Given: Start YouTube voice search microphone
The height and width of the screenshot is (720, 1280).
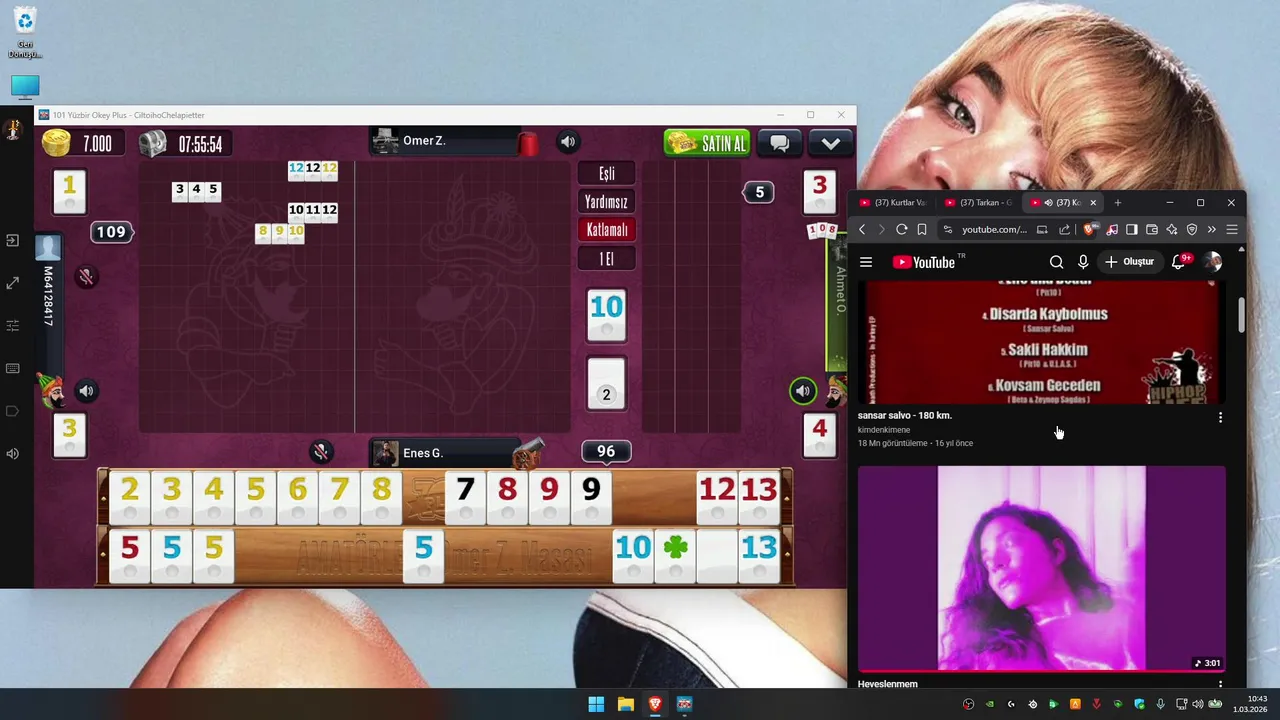Looking at the screenshot, I should pyautogui.click(x=1083, y=262).
